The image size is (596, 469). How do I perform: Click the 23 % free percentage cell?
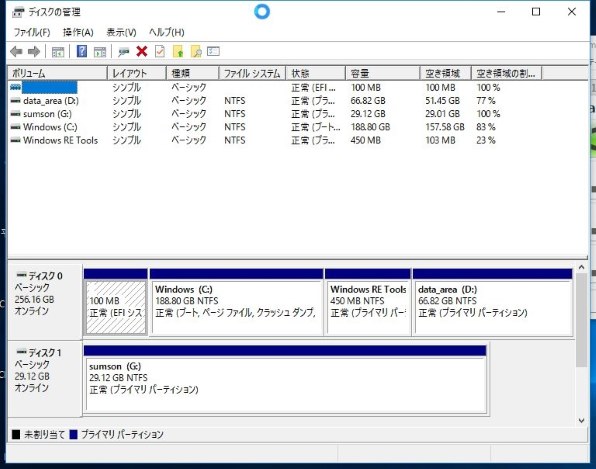pos(486,140)
